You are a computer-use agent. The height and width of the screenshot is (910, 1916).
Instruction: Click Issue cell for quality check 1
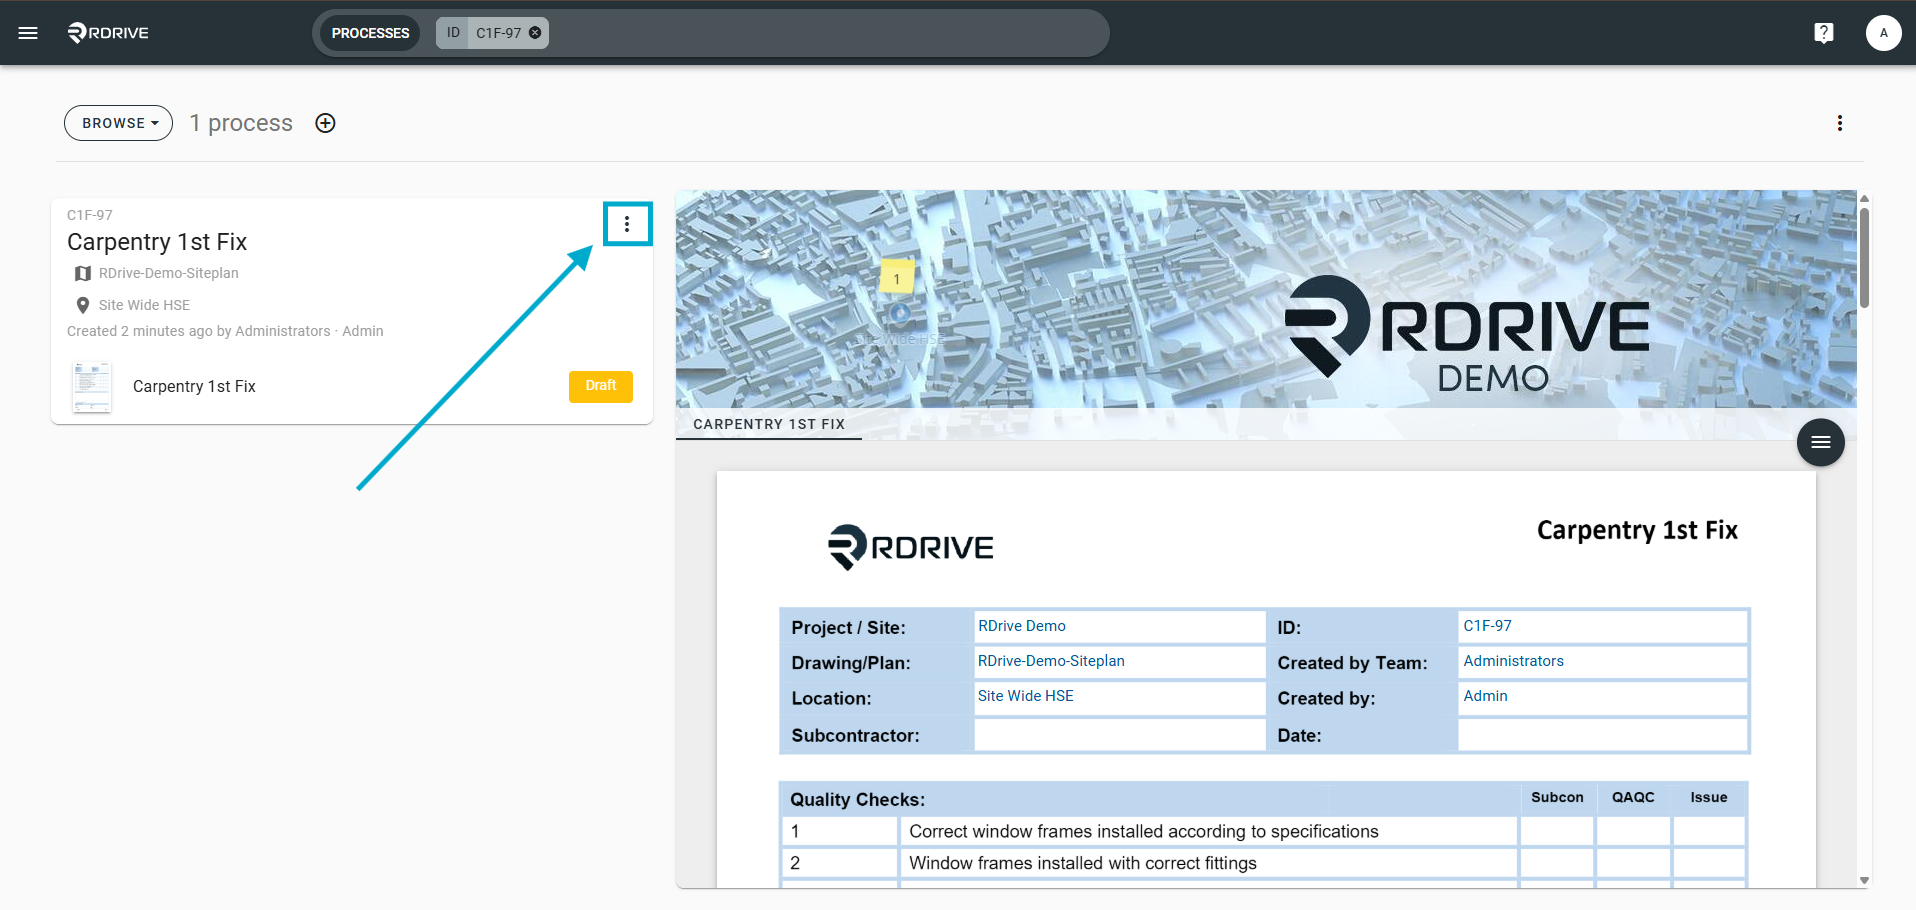coord(1709,831)
